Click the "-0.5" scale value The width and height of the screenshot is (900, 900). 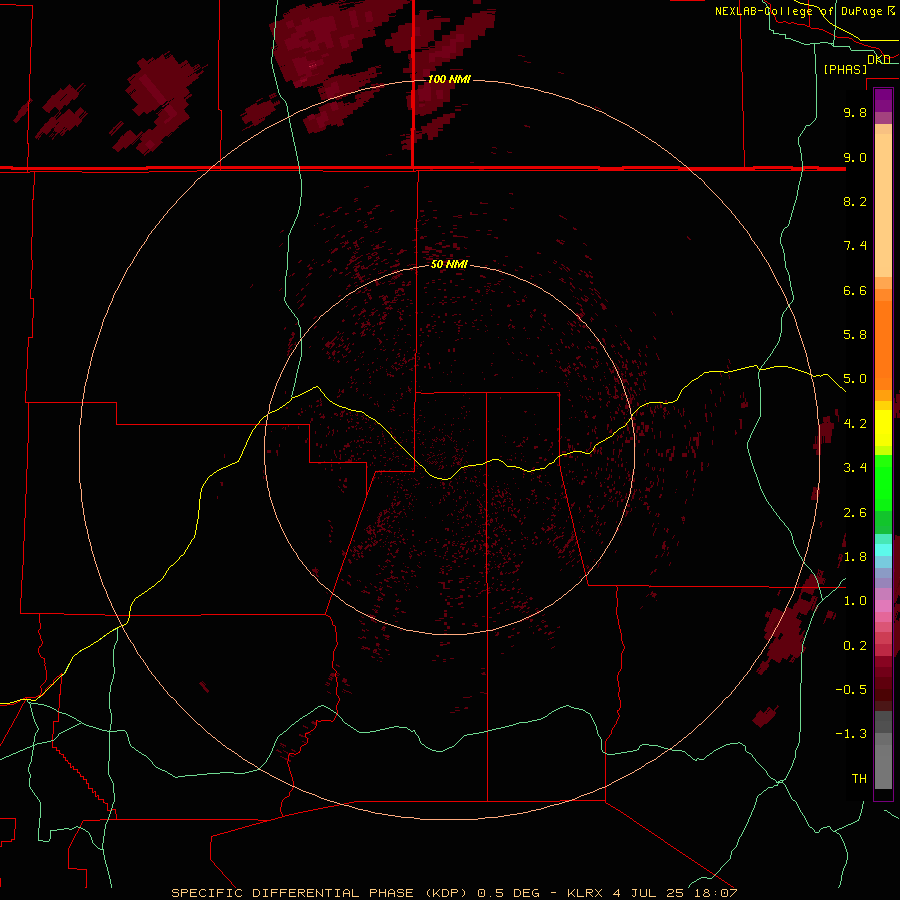(851, 690)
